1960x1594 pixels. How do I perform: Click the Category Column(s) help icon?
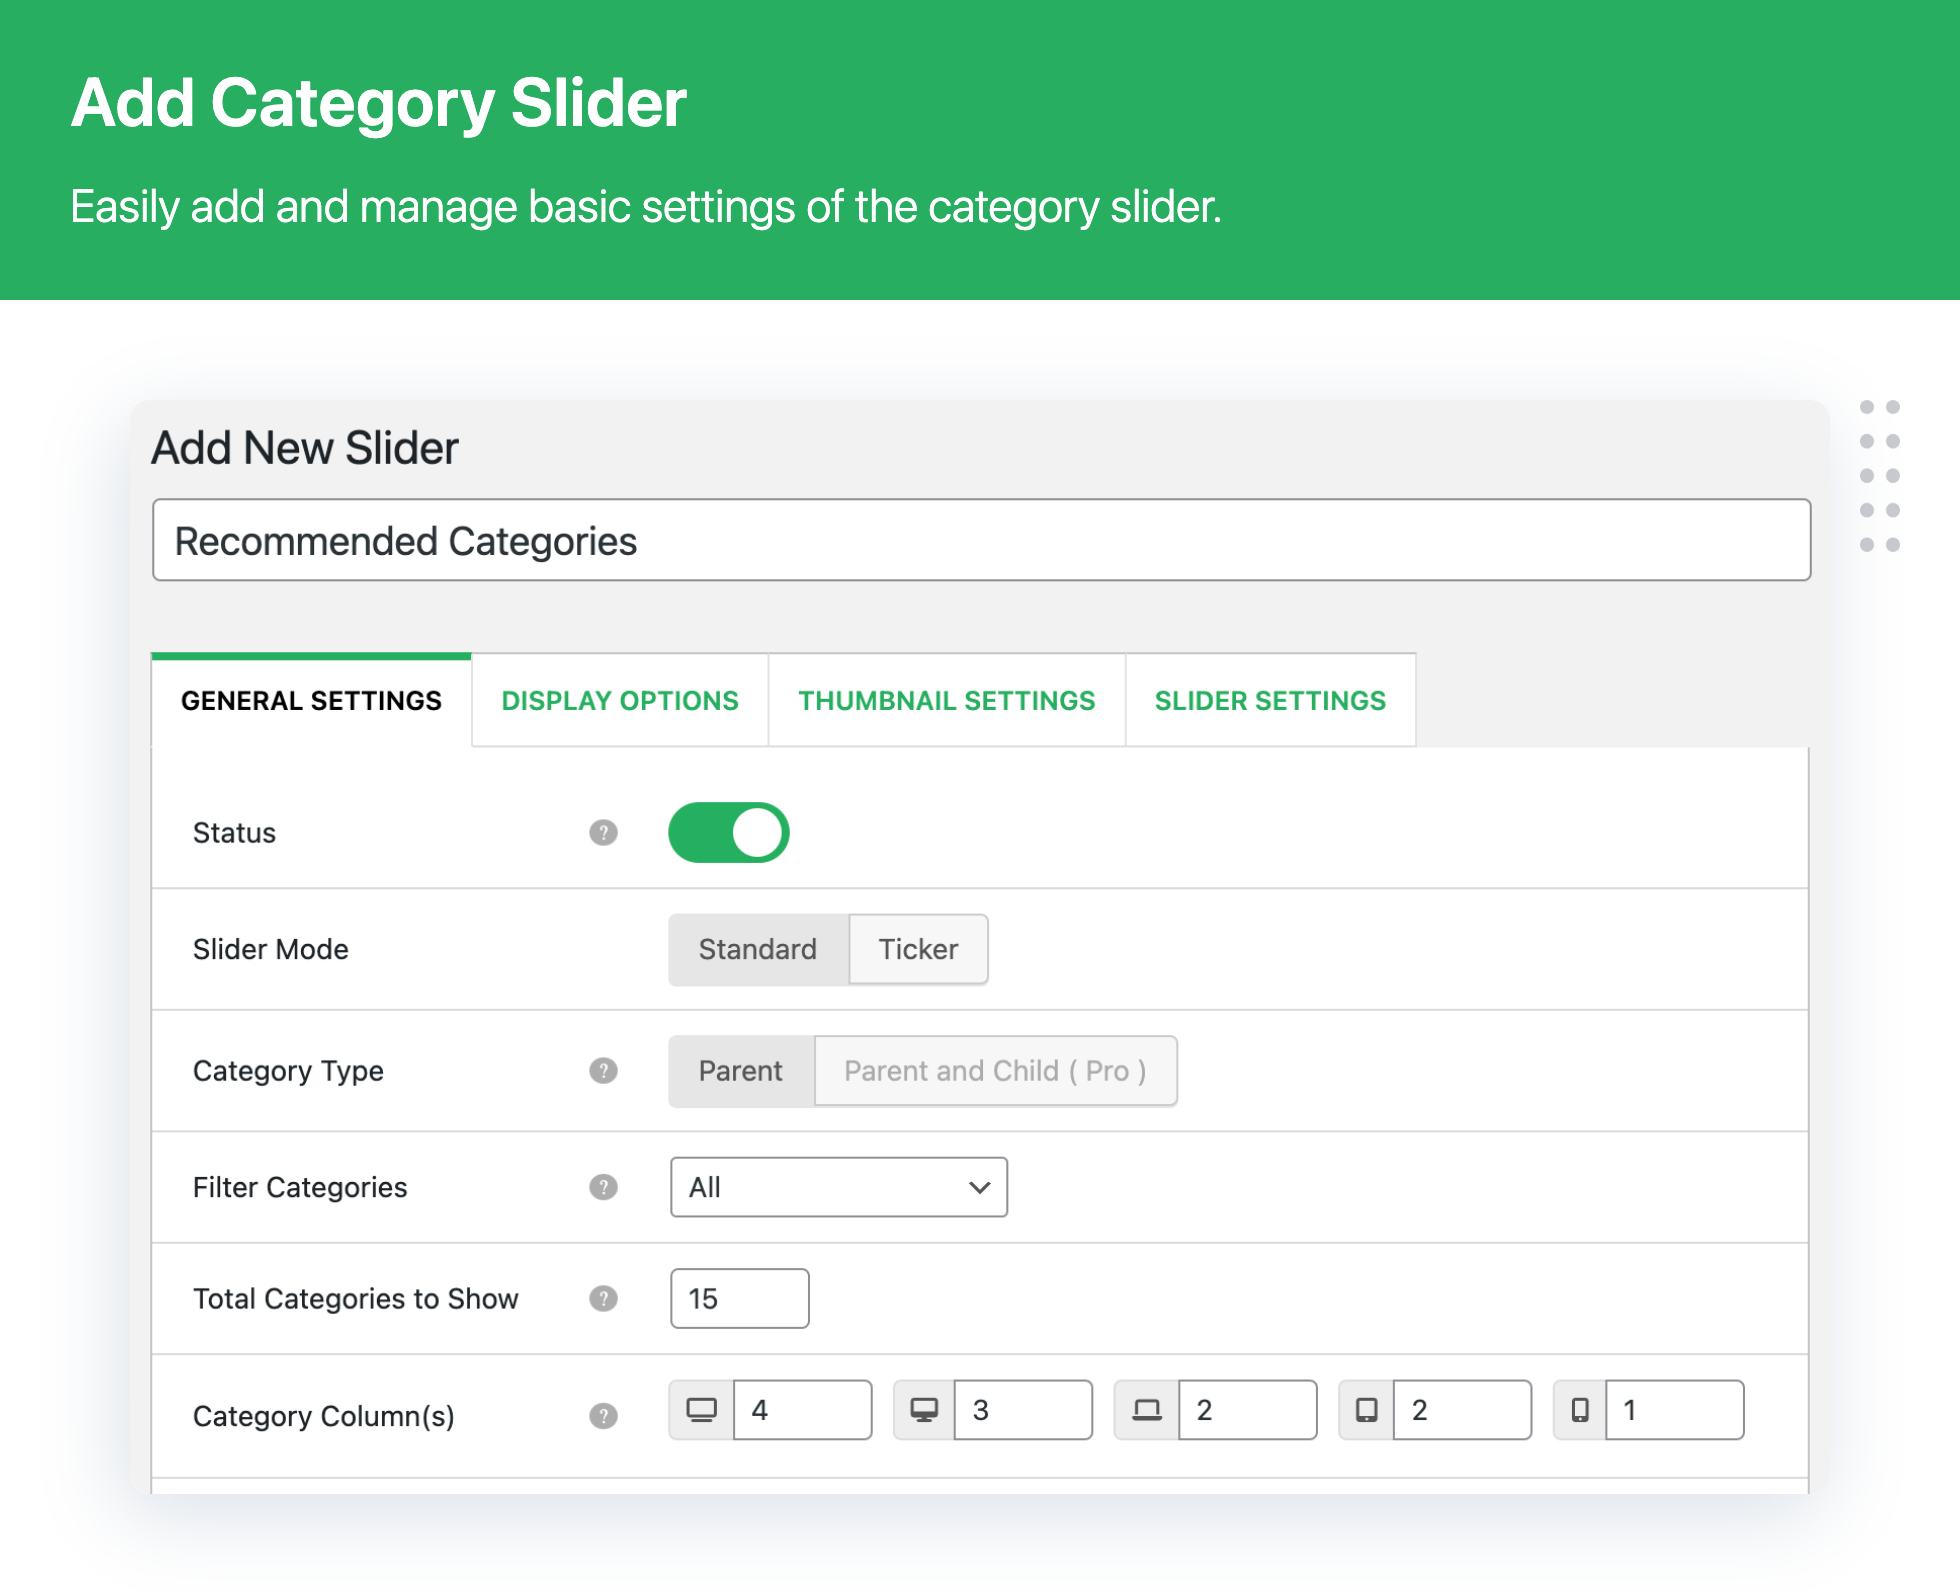(603, 1415)
